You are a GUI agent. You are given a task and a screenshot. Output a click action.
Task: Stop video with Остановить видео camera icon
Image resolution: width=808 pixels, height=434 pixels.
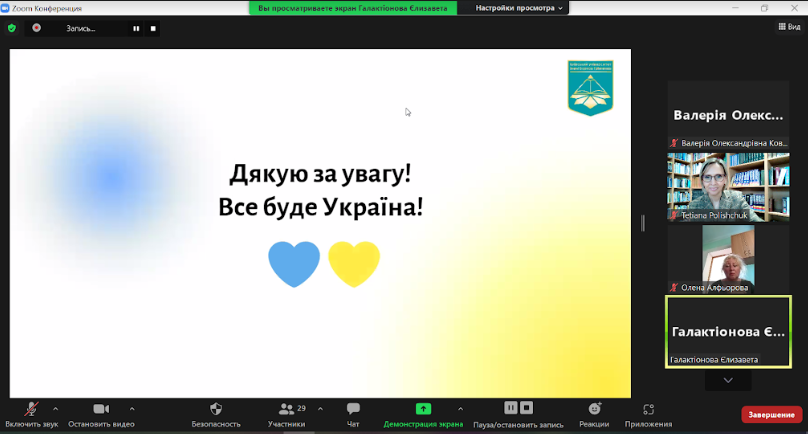(100, 409)
